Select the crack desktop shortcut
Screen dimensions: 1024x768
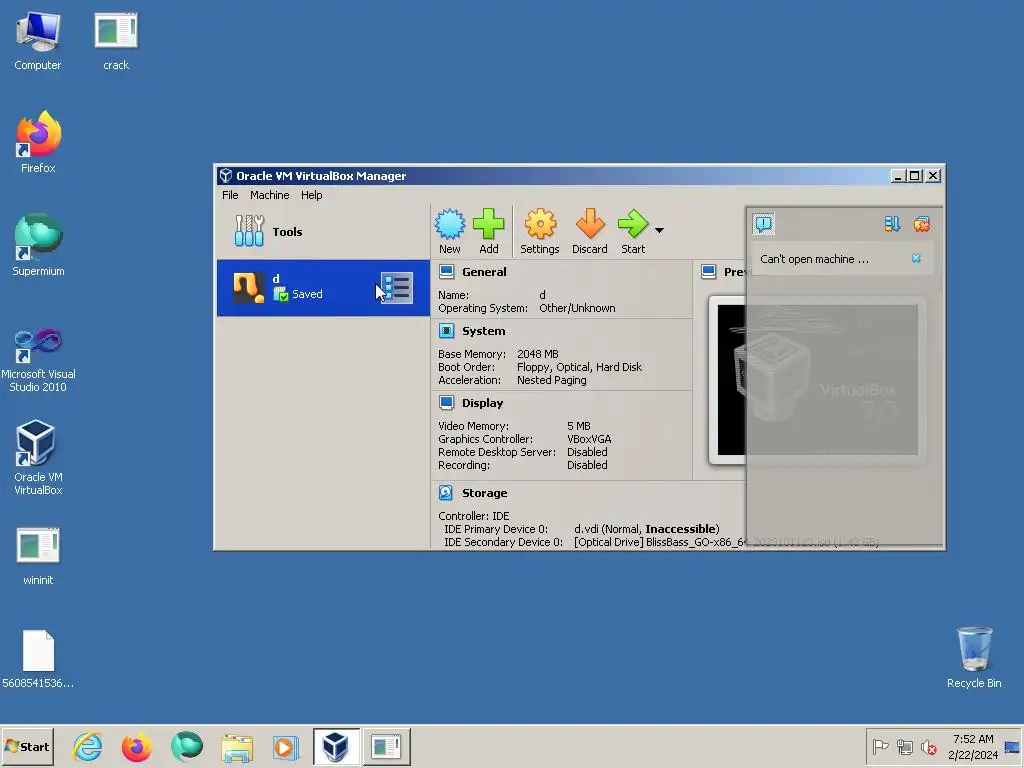click(116, 42)
